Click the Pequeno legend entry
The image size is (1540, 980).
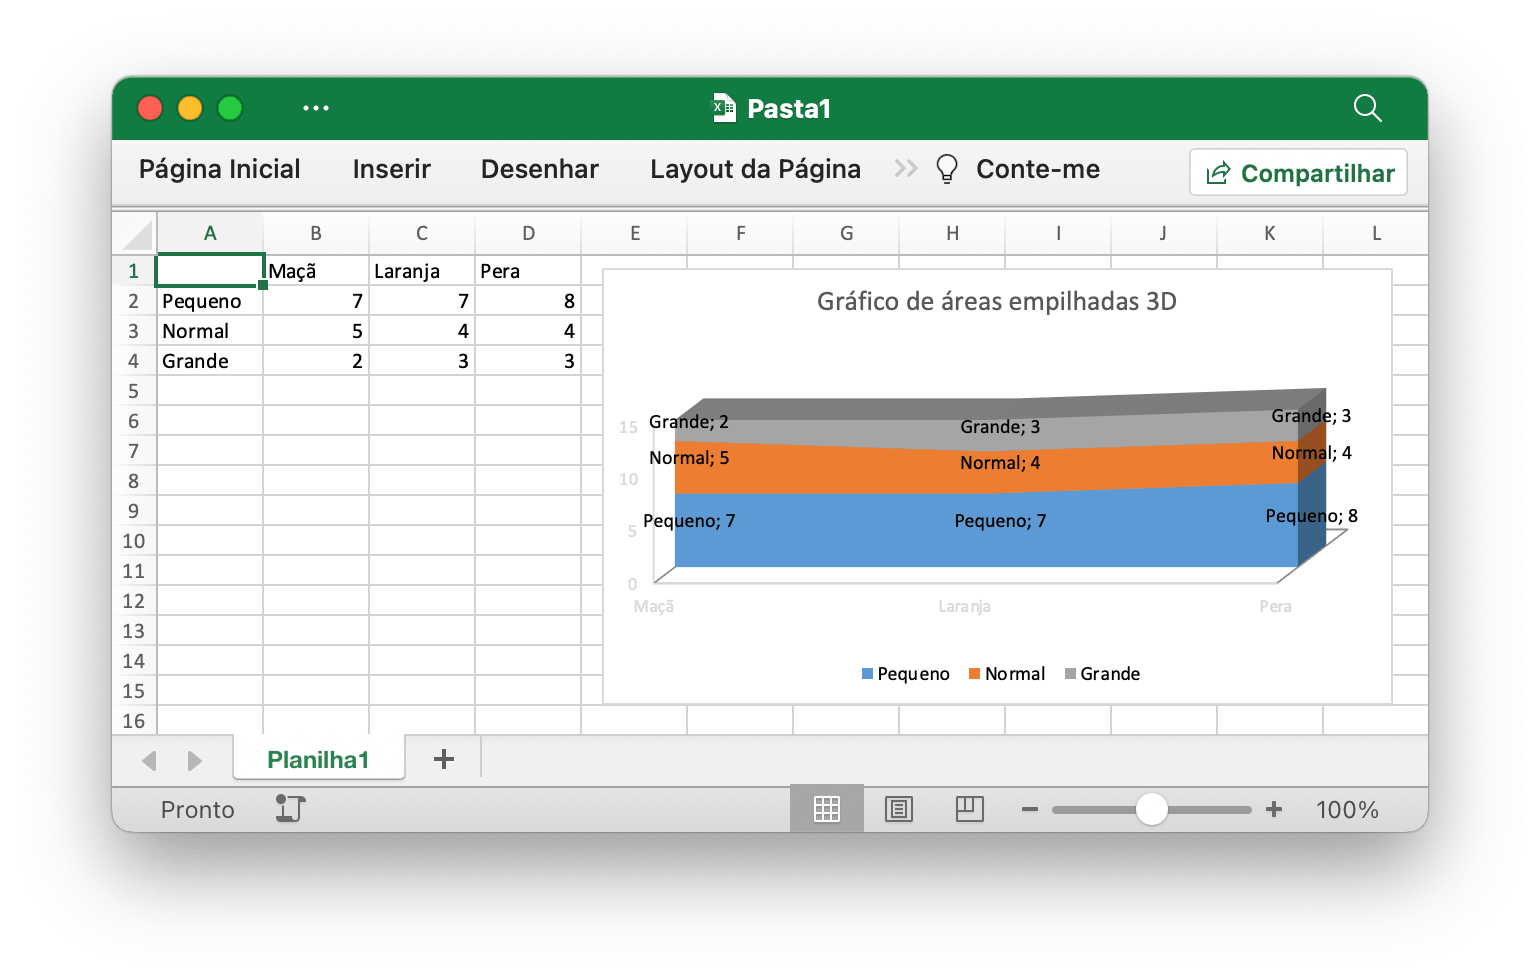(905, 674)
